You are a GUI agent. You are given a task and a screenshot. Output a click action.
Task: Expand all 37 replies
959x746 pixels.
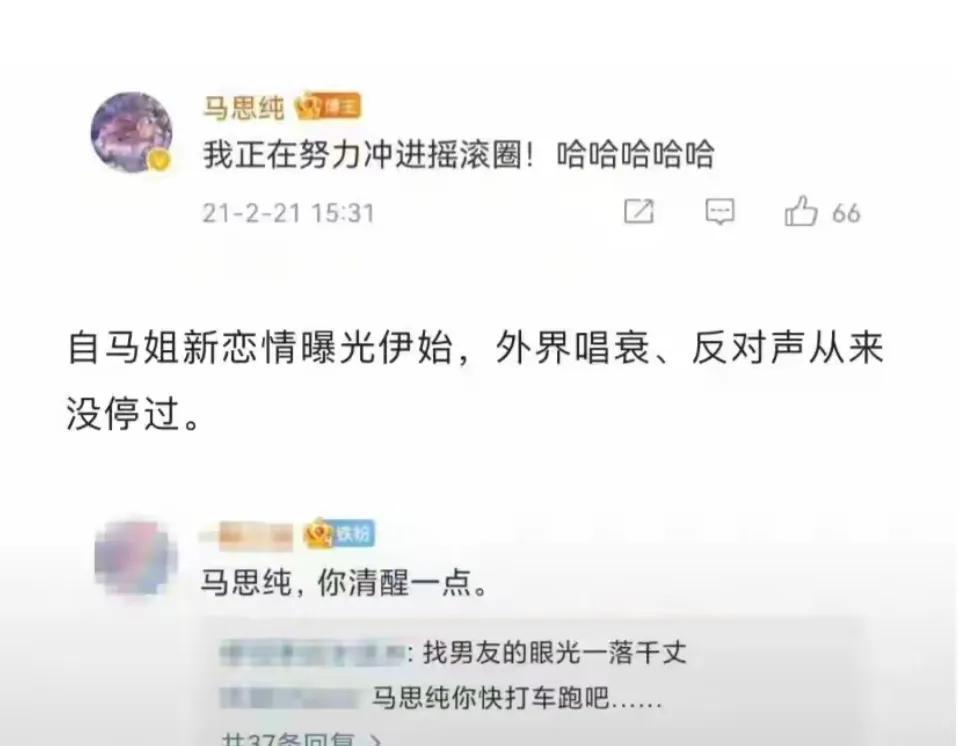302,739
